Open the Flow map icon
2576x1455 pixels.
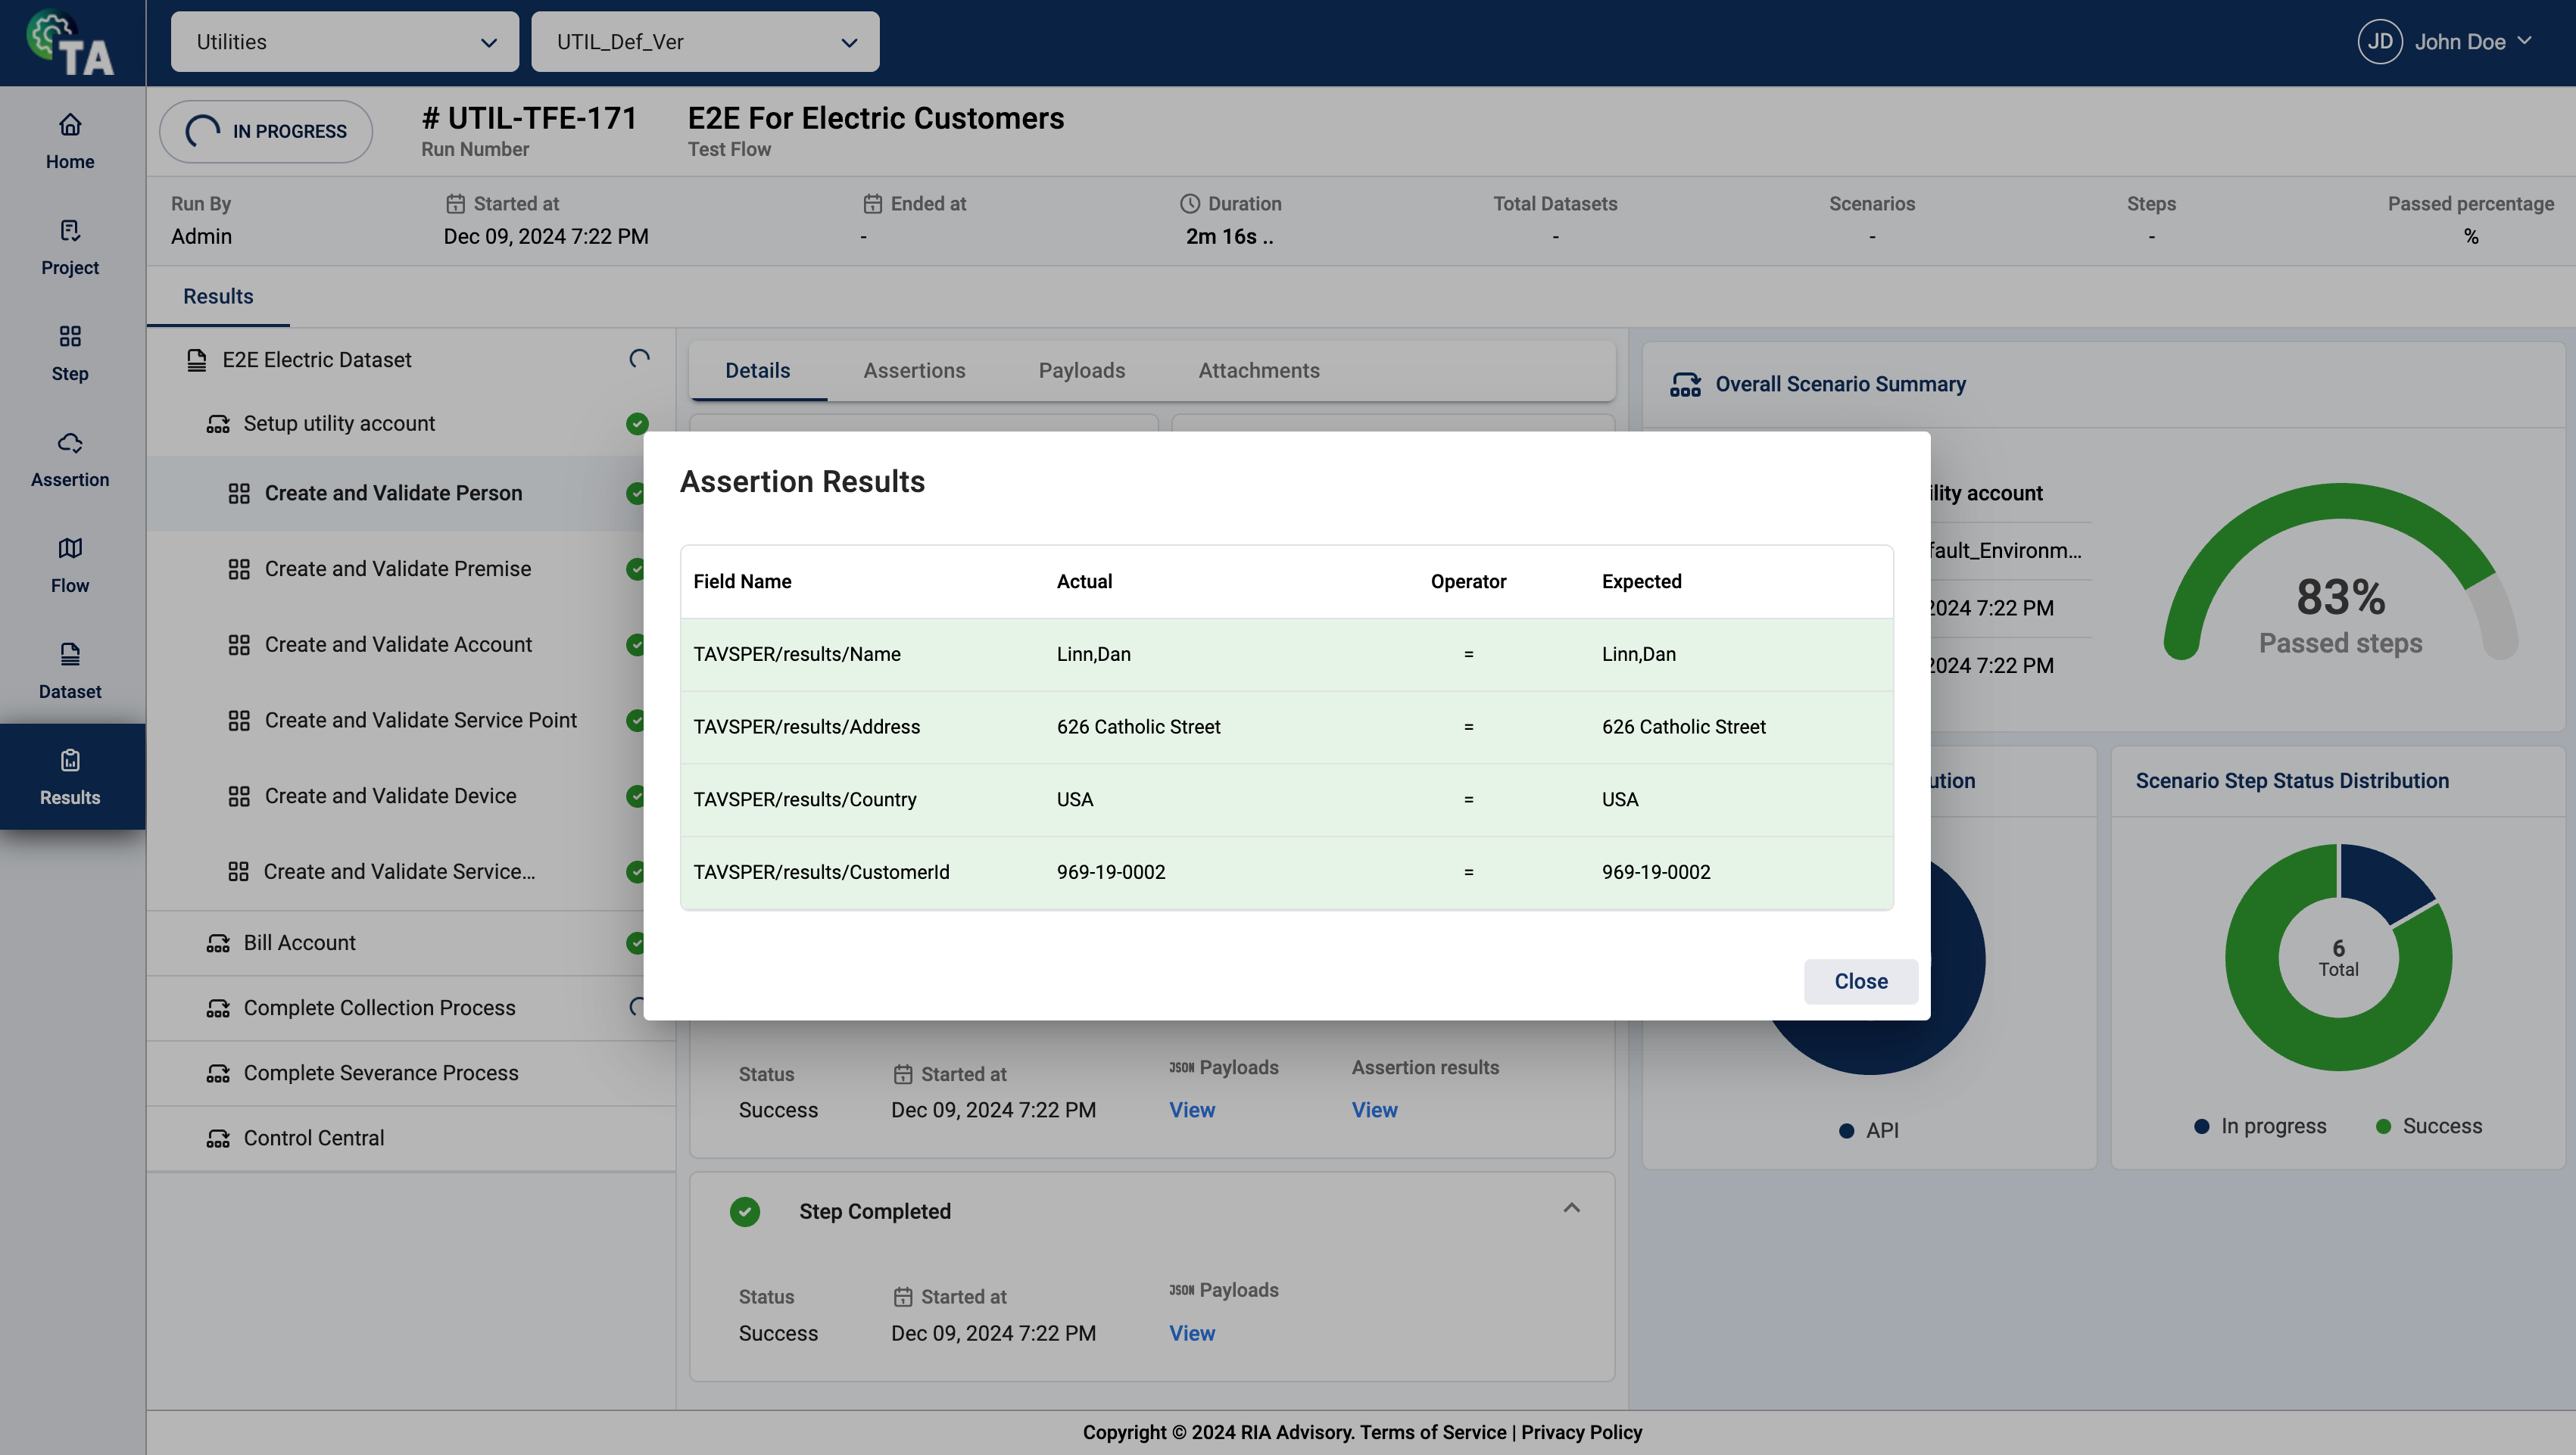[70, 549]
